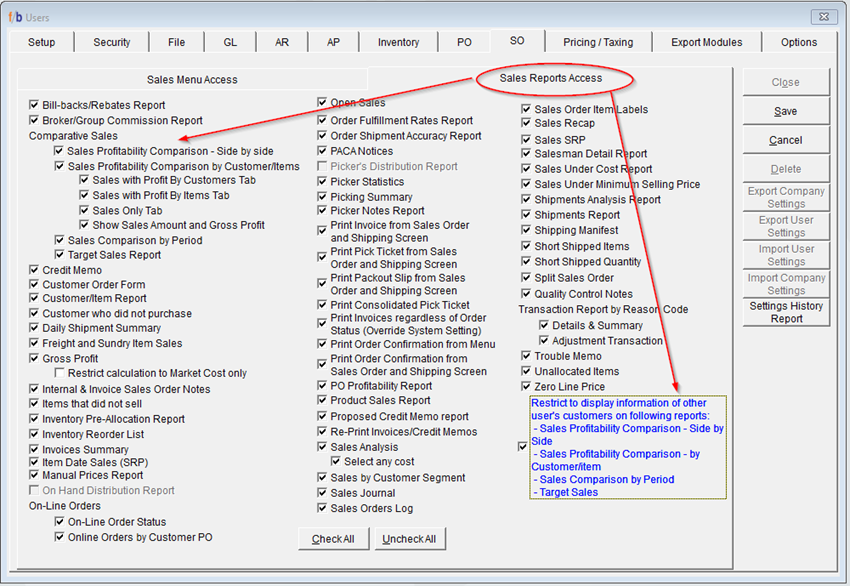850x586 pixels.
Task: Switch to the Pricing / Taxing tab
Action: pyautogui.click(x=598, y=42)
